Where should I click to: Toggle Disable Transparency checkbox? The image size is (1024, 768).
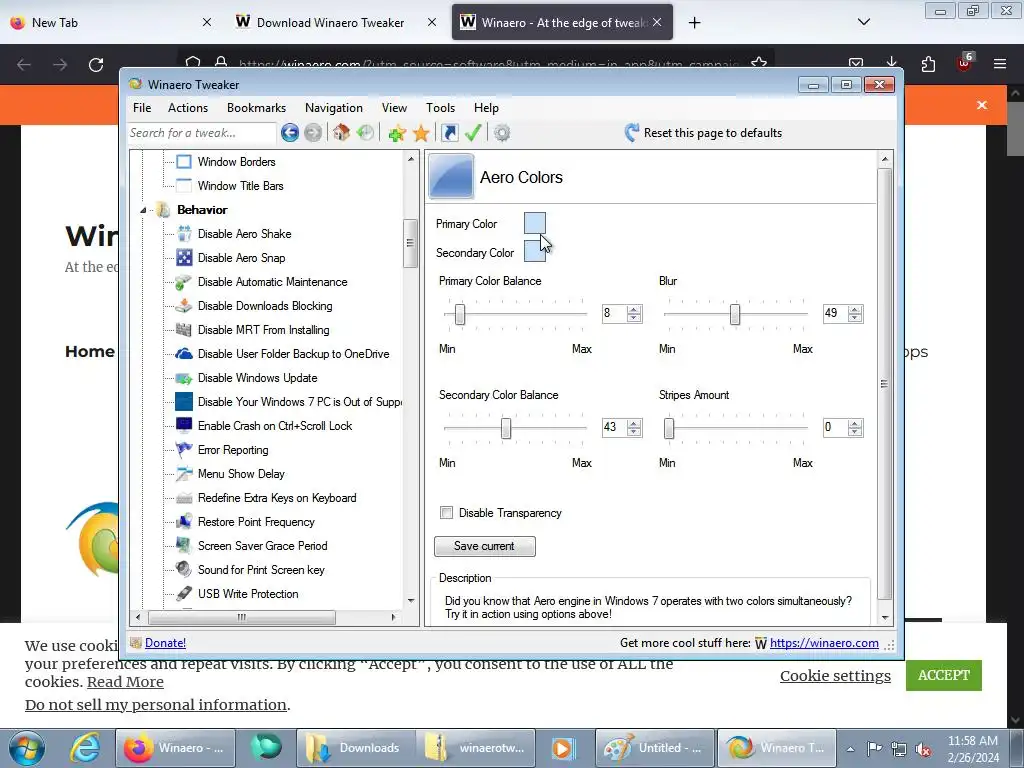447,513
